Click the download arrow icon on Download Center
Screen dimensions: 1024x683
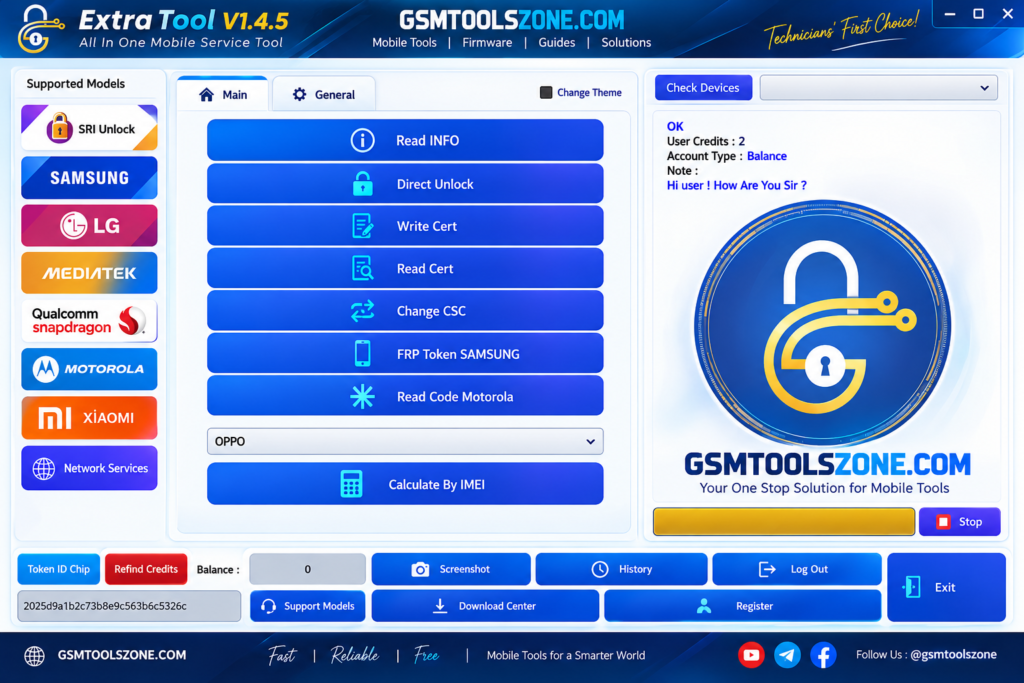tap(440, 606)
